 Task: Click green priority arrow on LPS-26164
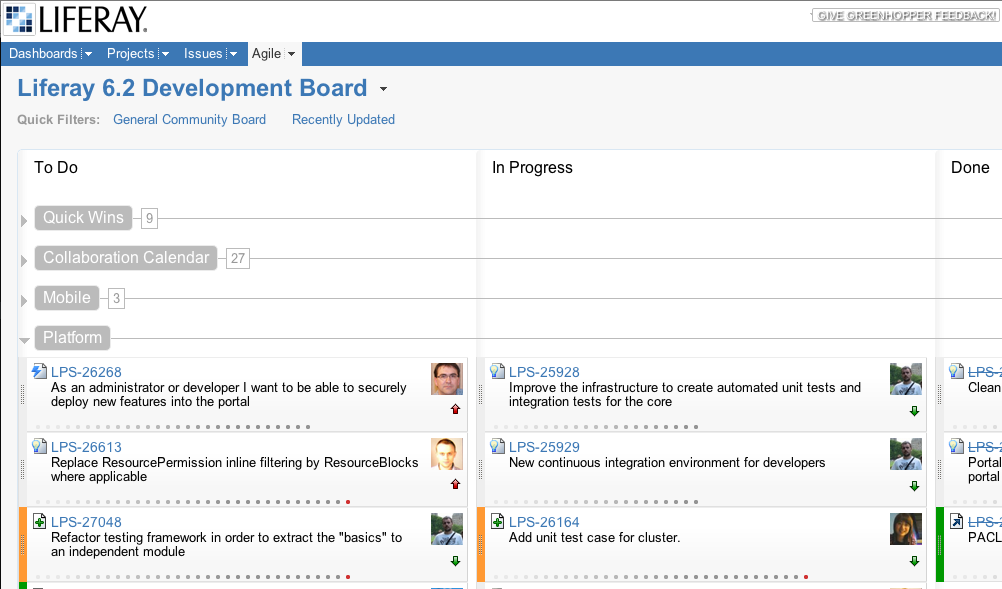pyautogui.click(x=914, y=561)
